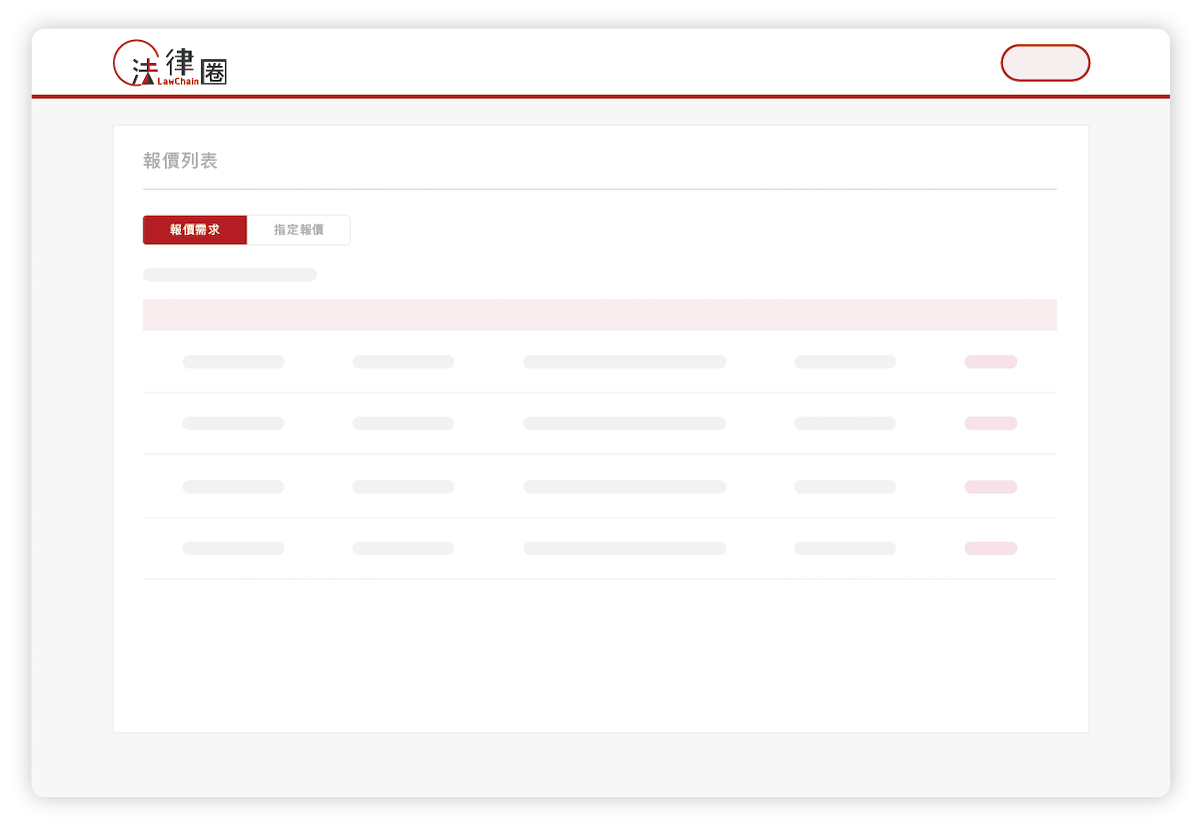The width and height of the screenshot is (1200, 830).
Task: Expand the first quote row details
Action: [x=600, y=361]
